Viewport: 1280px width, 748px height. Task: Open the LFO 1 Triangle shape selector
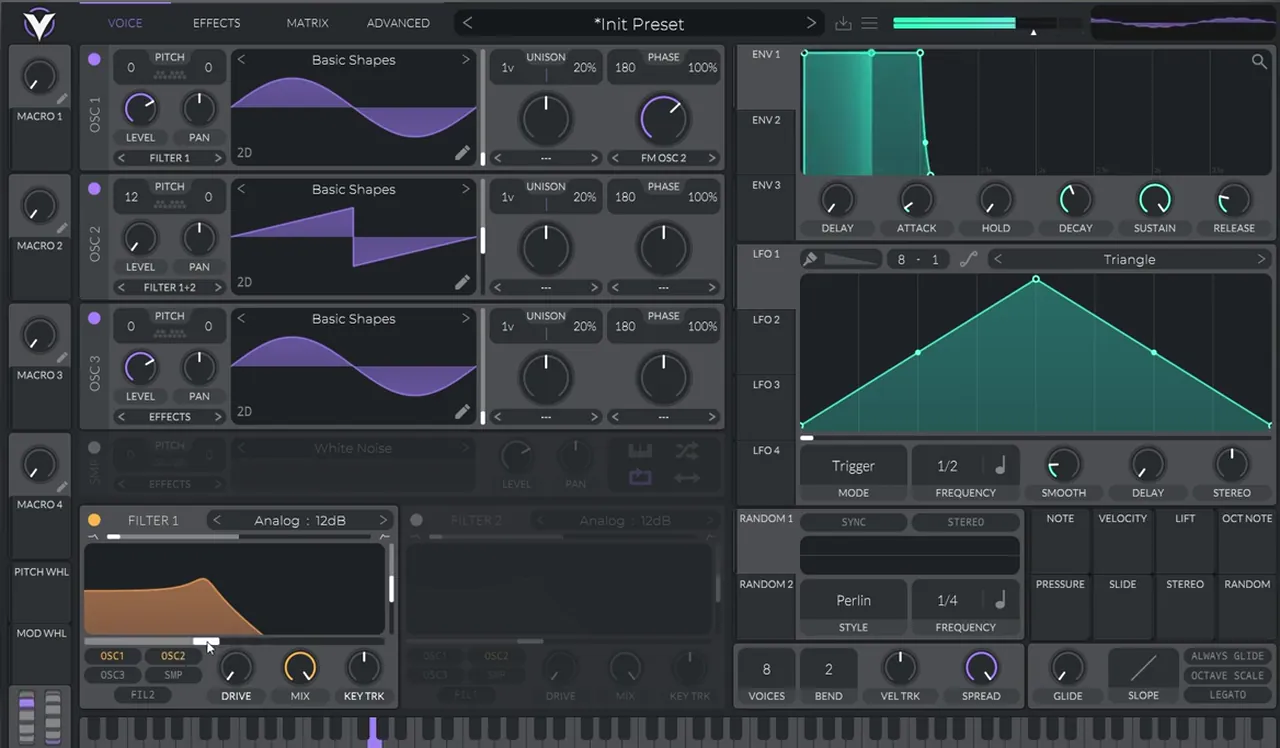tap(1129, 259)
